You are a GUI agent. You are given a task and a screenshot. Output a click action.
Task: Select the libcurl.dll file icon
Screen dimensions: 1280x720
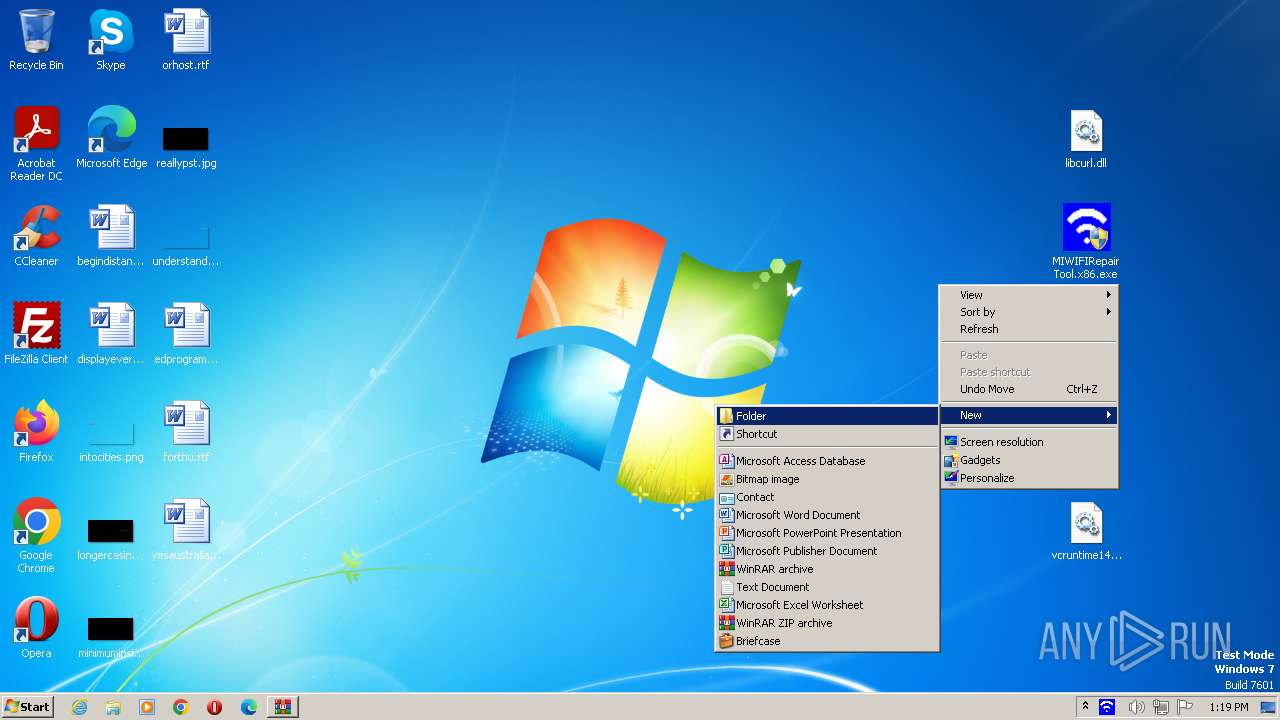[1086, 139]
